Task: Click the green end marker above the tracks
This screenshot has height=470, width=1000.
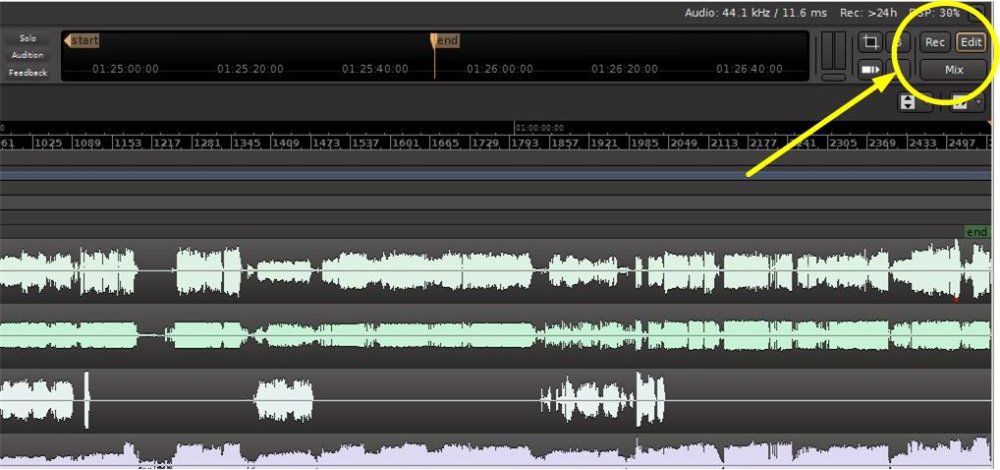Action: (976, 232)
